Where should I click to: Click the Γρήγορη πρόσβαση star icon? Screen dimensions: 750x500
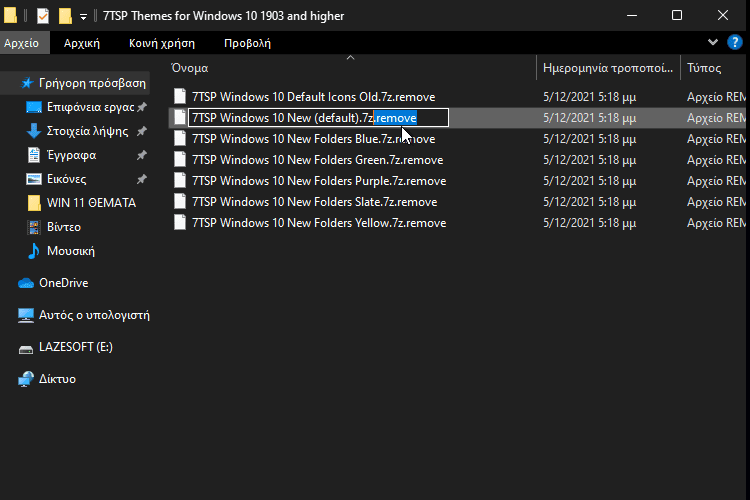[27, 83]
